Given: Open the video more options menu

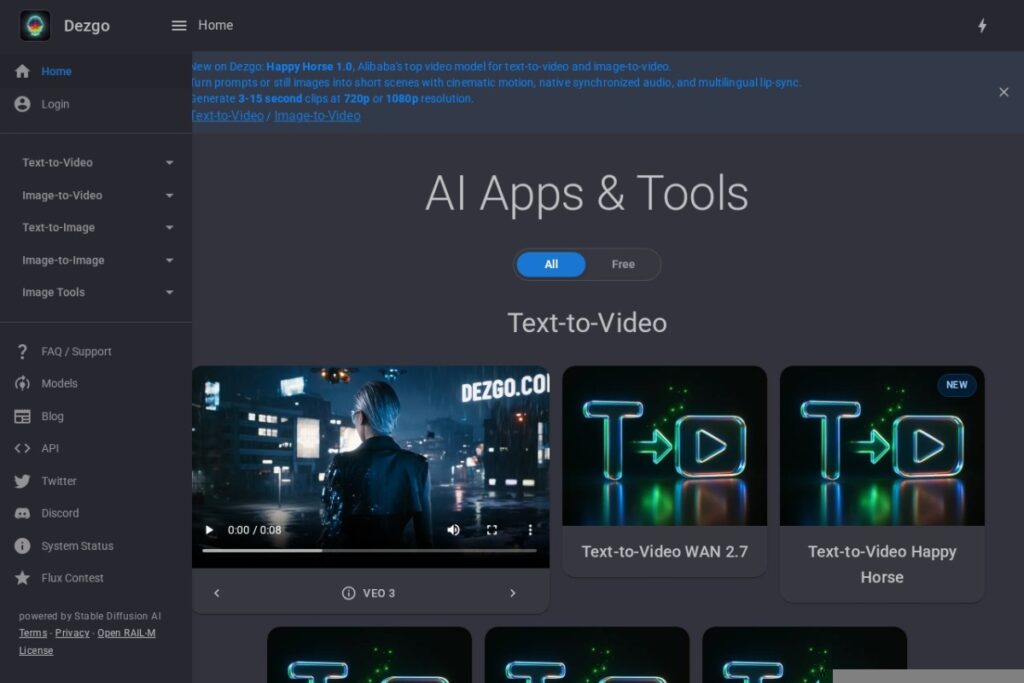Looking at the screenshot, I should [530, 530].
